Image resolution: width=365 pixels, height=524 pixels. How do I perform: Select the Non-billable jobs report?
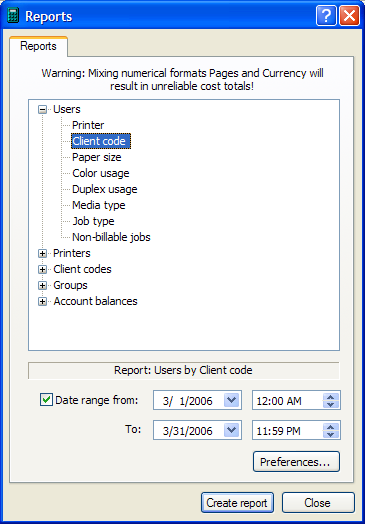pyautogui.click(x=111, y=237)
